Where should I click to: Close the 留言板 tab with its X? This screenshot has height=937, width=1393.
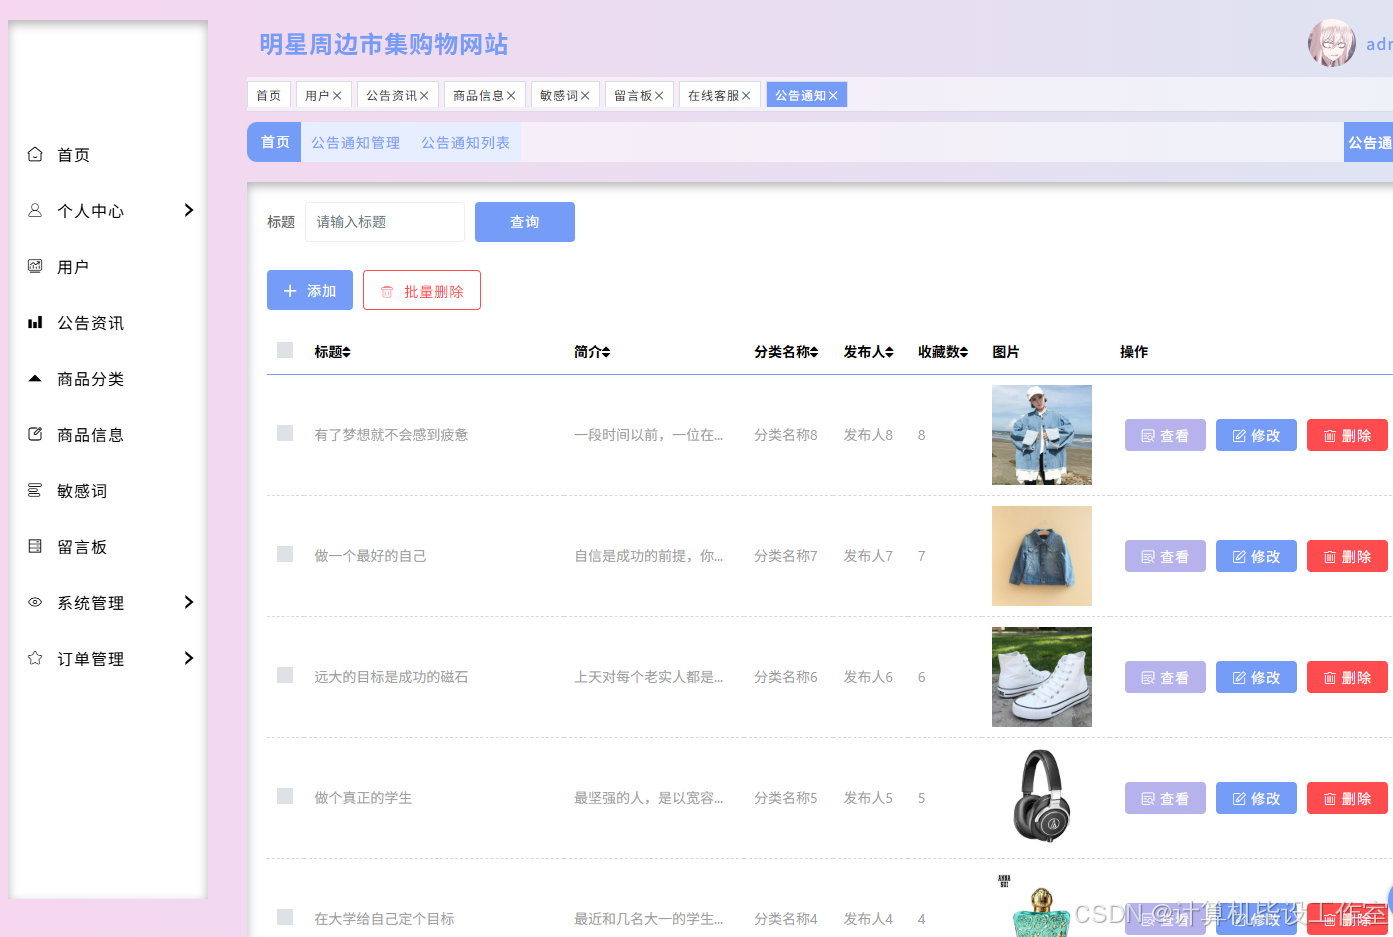659,96
